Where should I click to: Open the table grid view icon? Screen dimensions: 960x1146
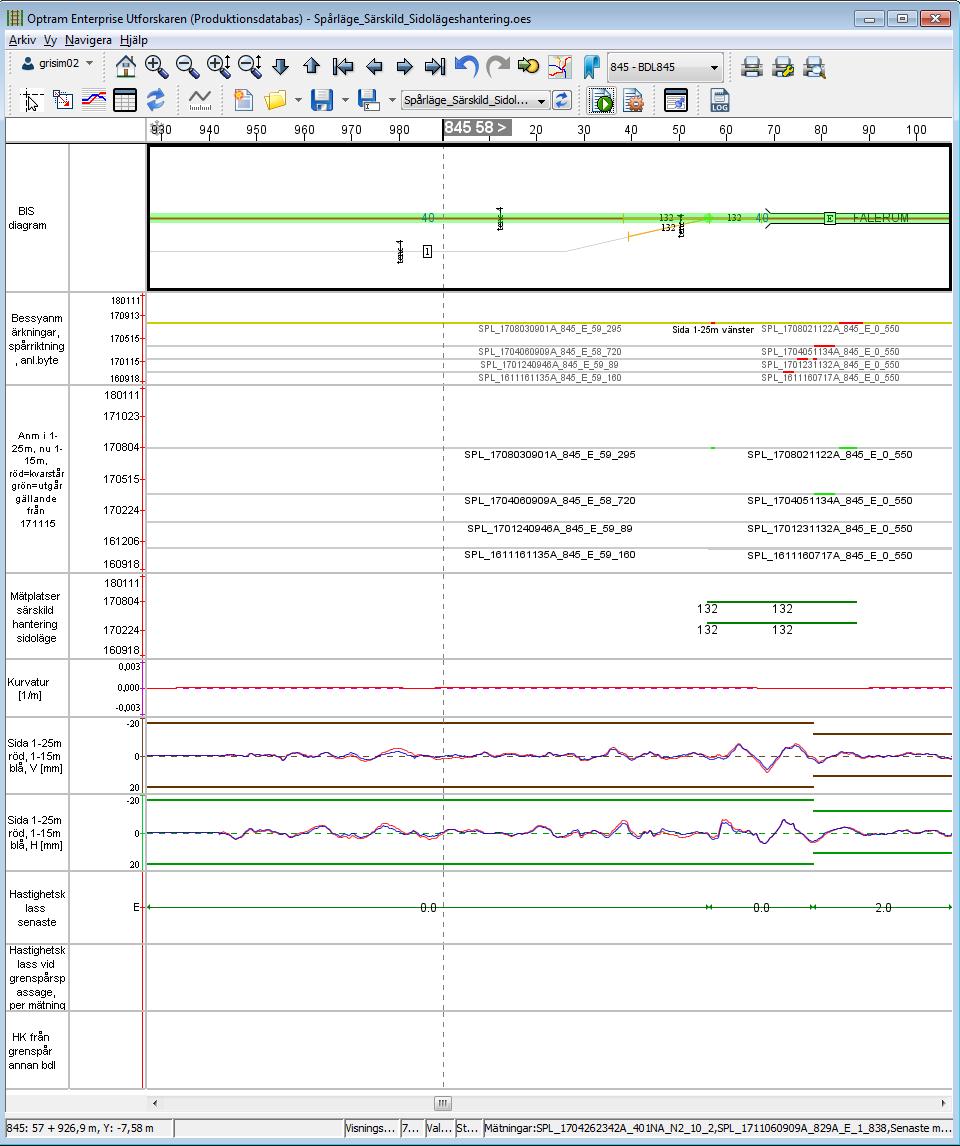(125, 100)
